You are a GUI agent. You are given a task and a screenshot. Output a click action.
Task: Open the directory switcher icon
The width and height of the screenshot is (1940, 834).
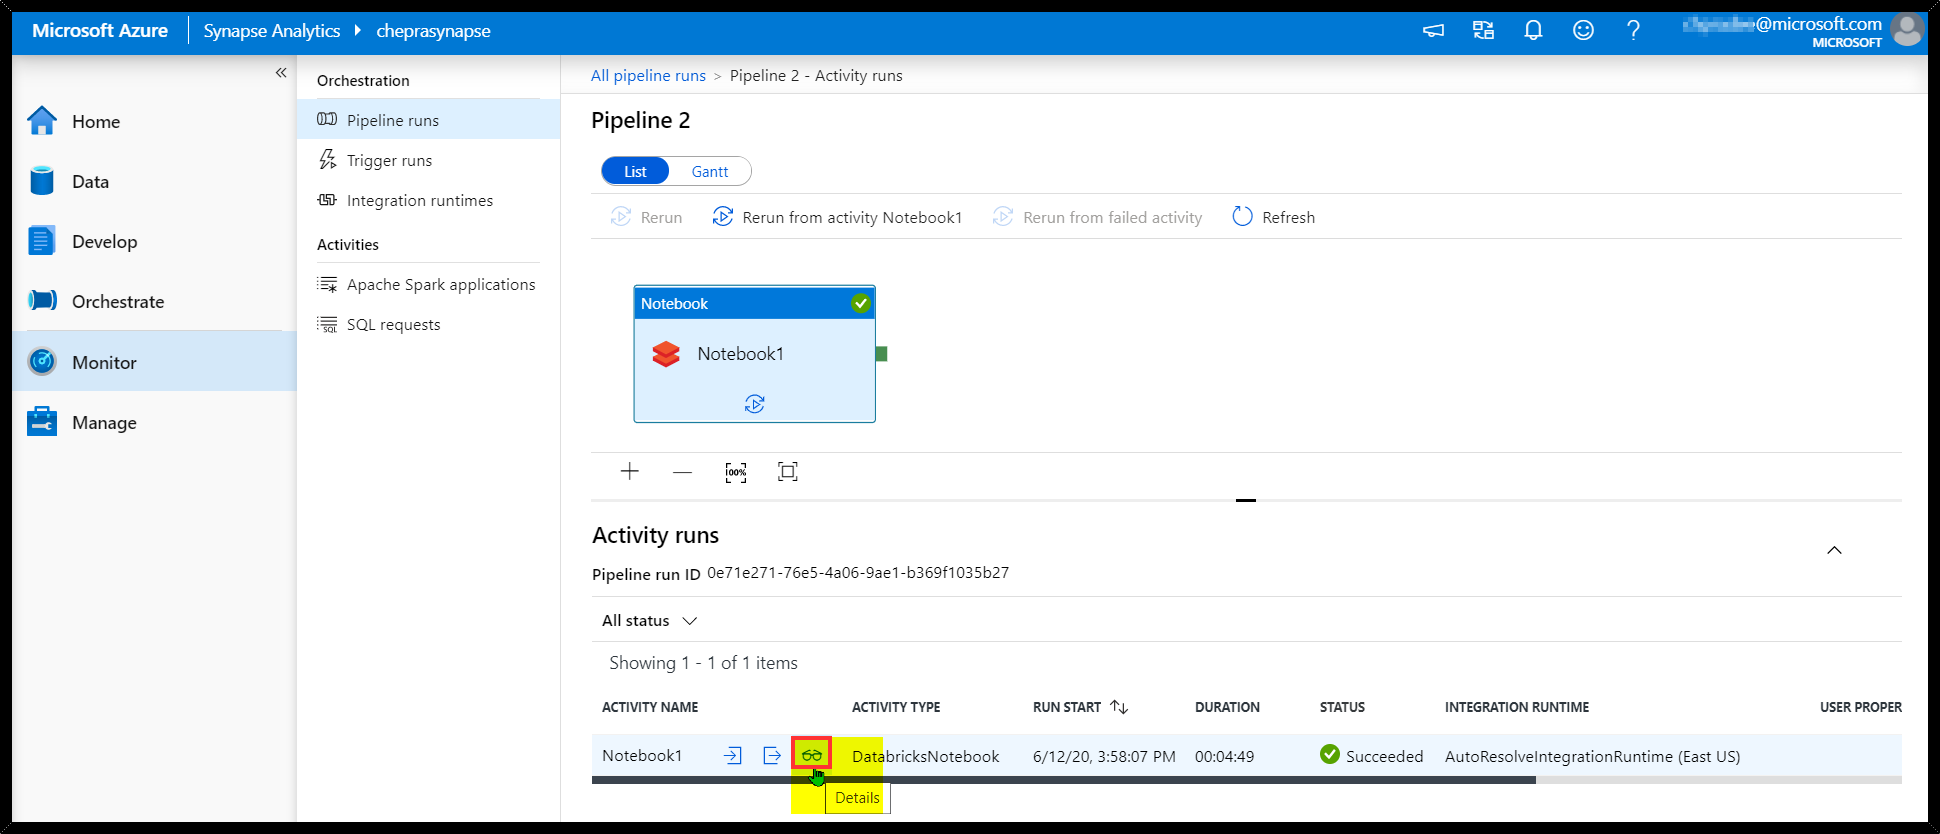pyautogui.click(x=1483, y=31)
